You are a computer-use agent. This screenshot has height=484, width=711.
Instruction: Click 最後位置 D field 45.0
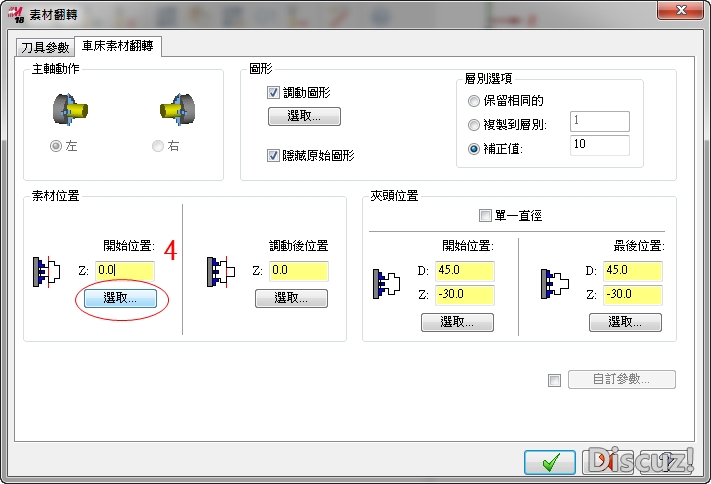(x=633, y=271)
